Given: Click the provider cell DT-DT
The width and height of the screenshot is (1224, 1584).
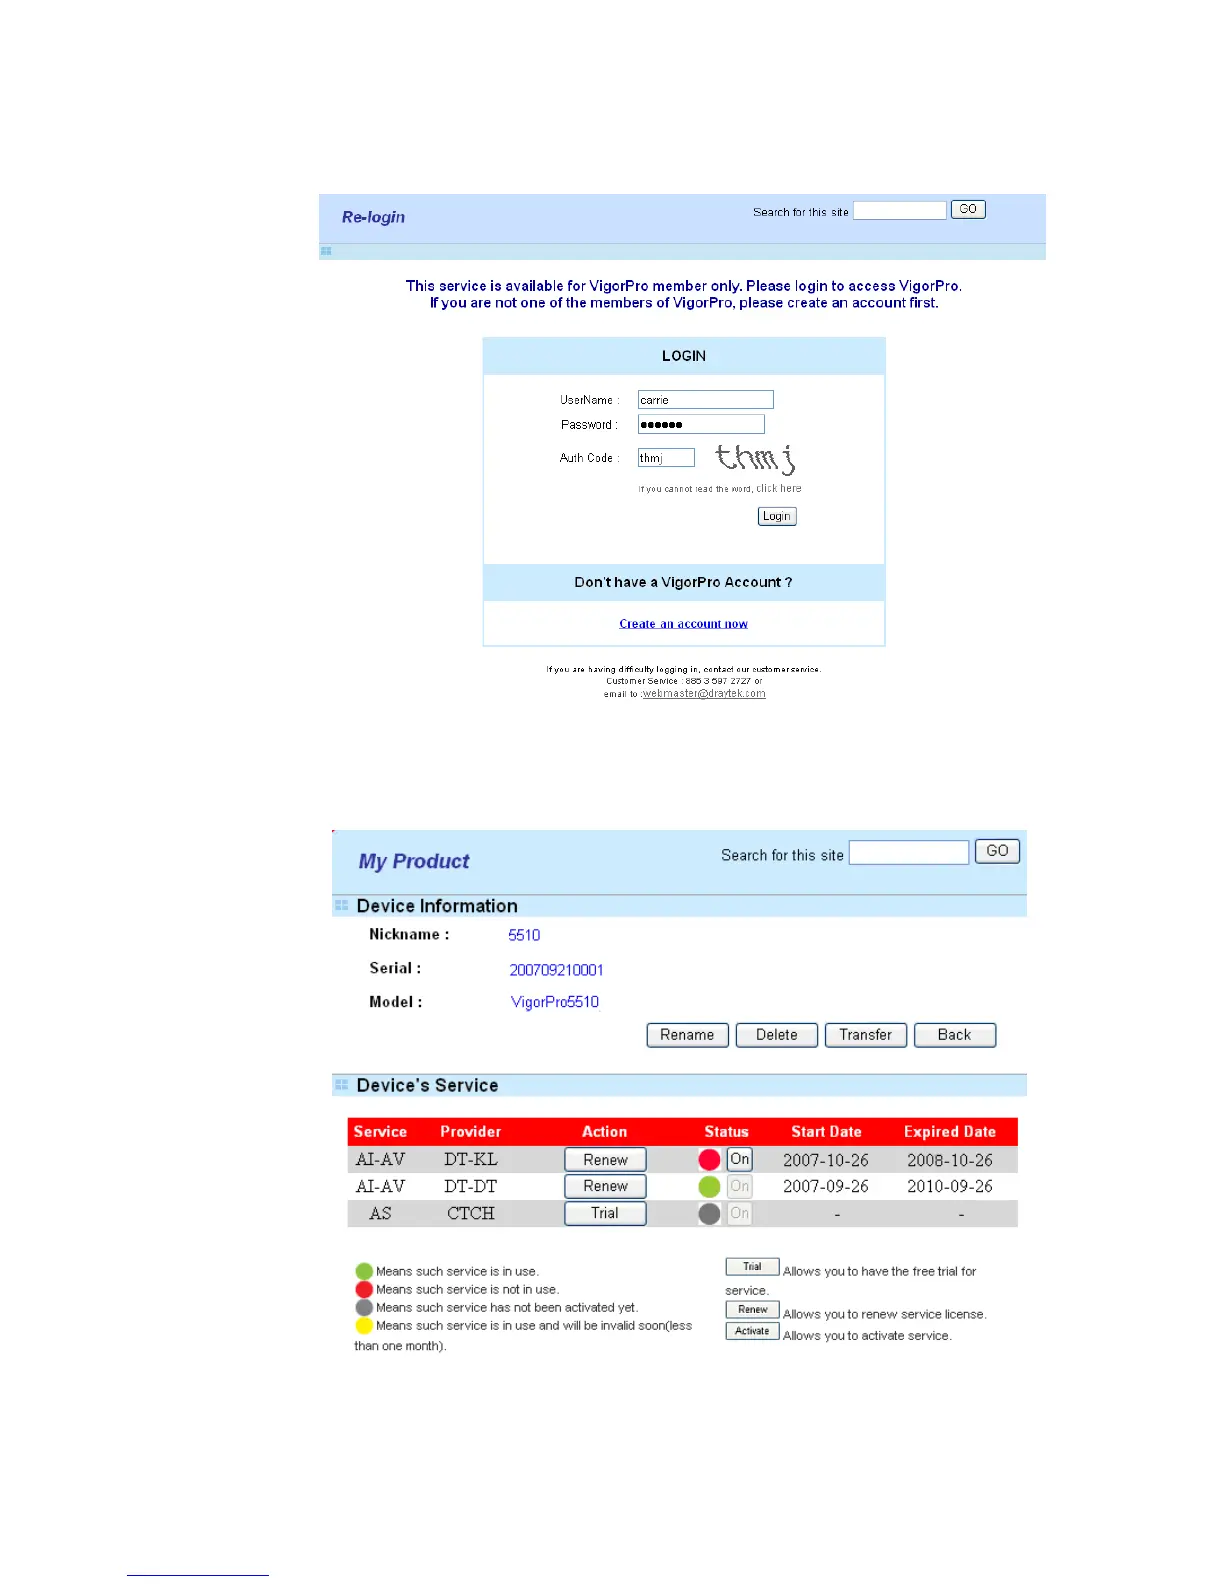Looking at the screenshot, I should click(471, 1186).
